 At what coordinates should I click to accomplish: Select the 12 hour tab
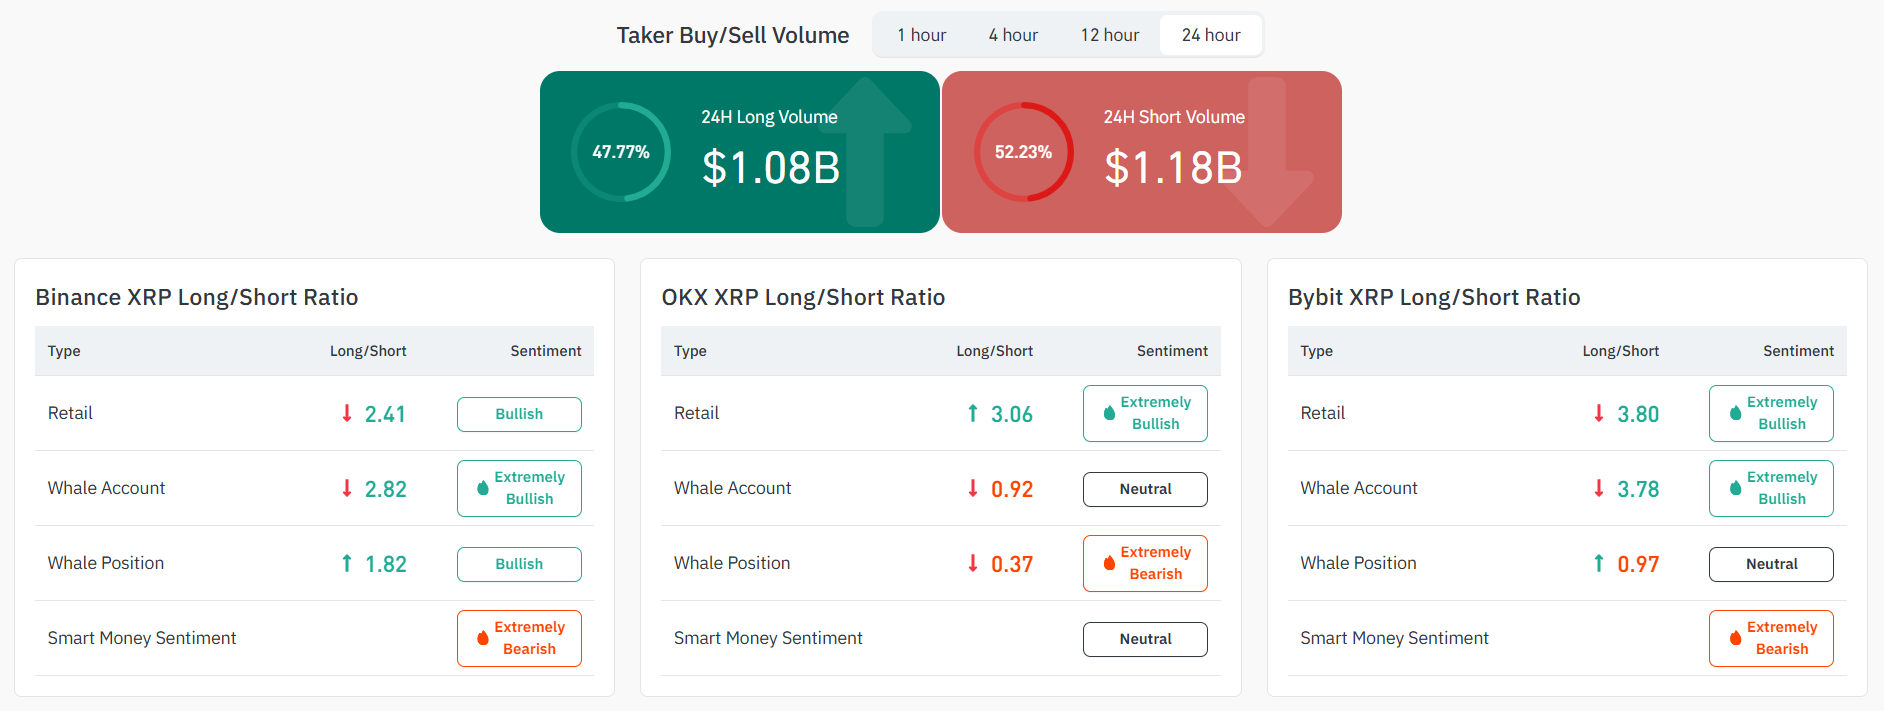[1109, 35]
